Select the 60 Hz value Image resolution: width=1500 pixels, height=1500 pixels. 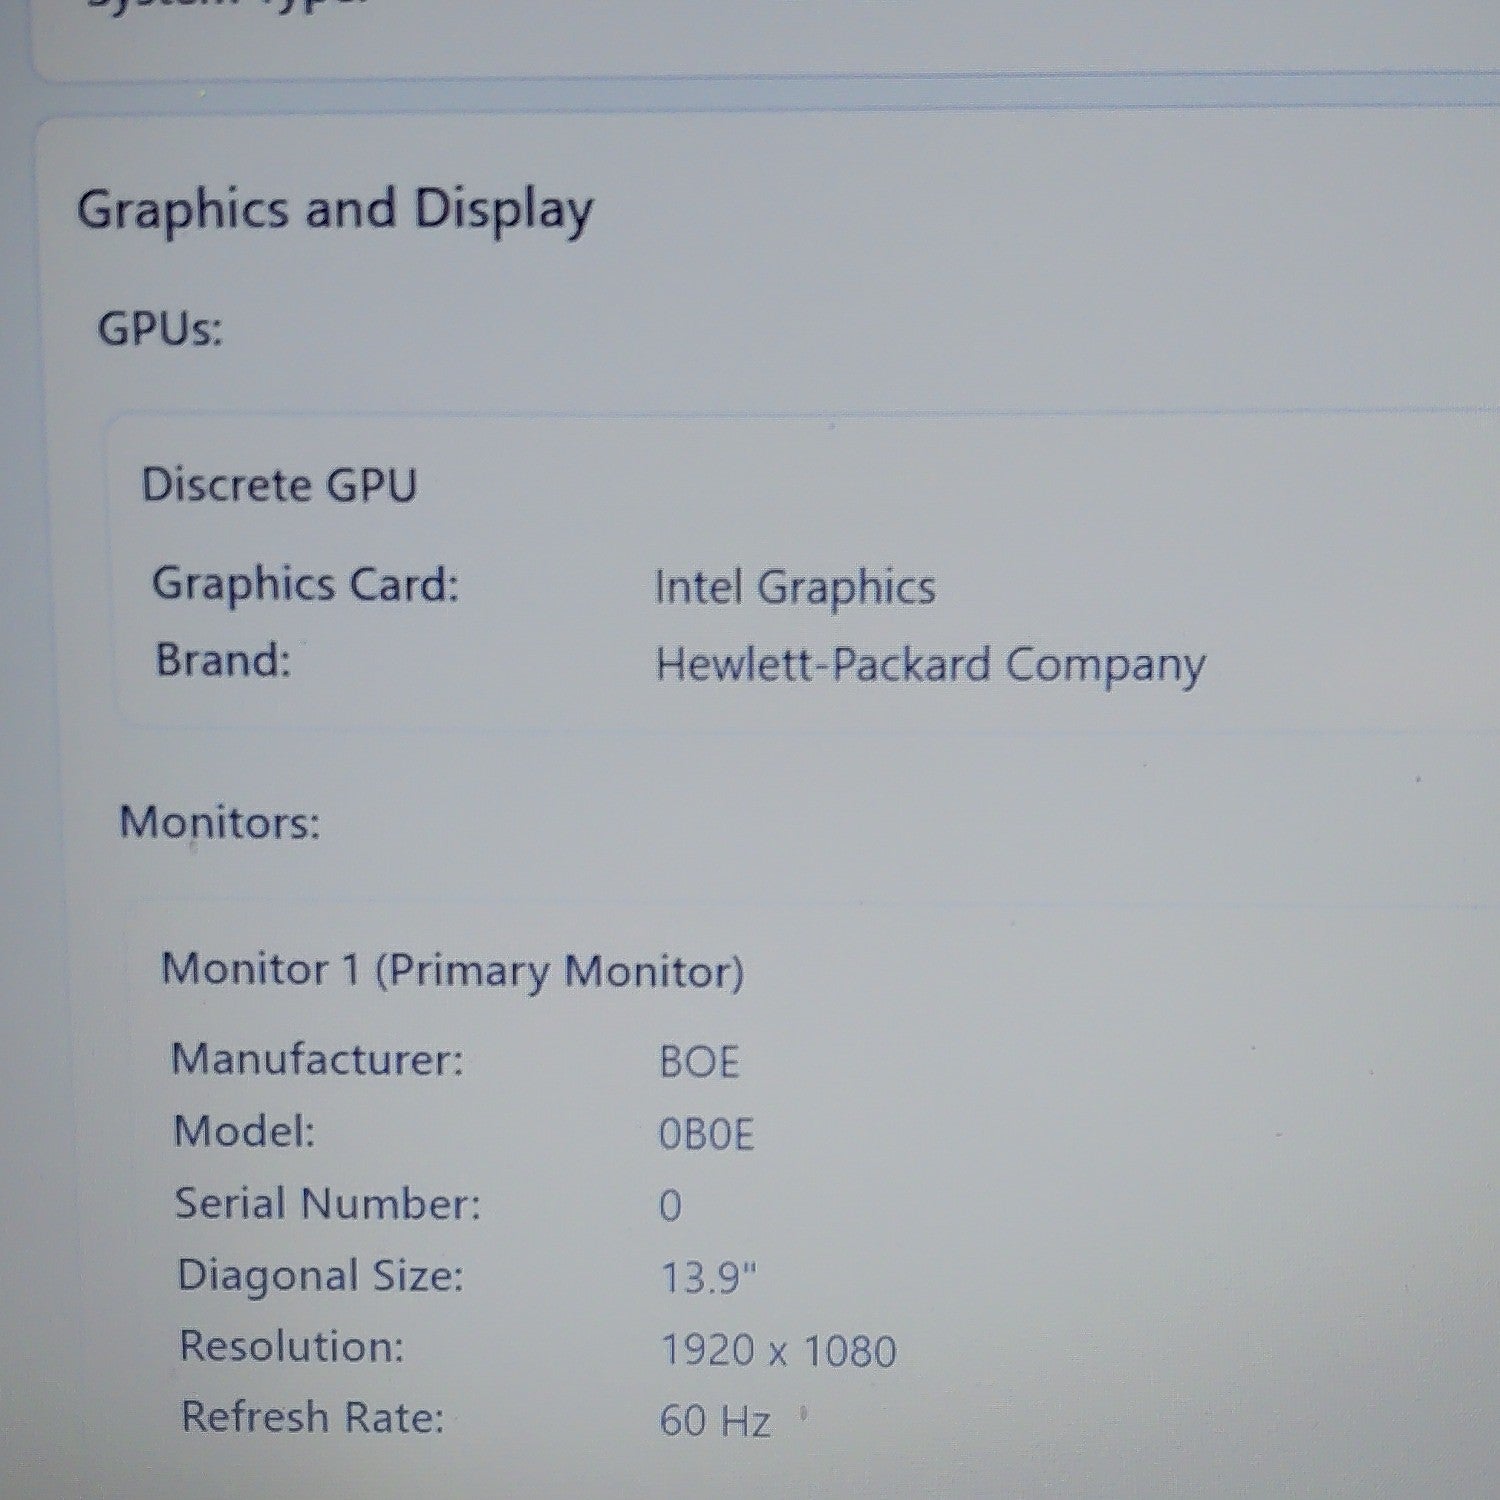(x=715, y=1421)
